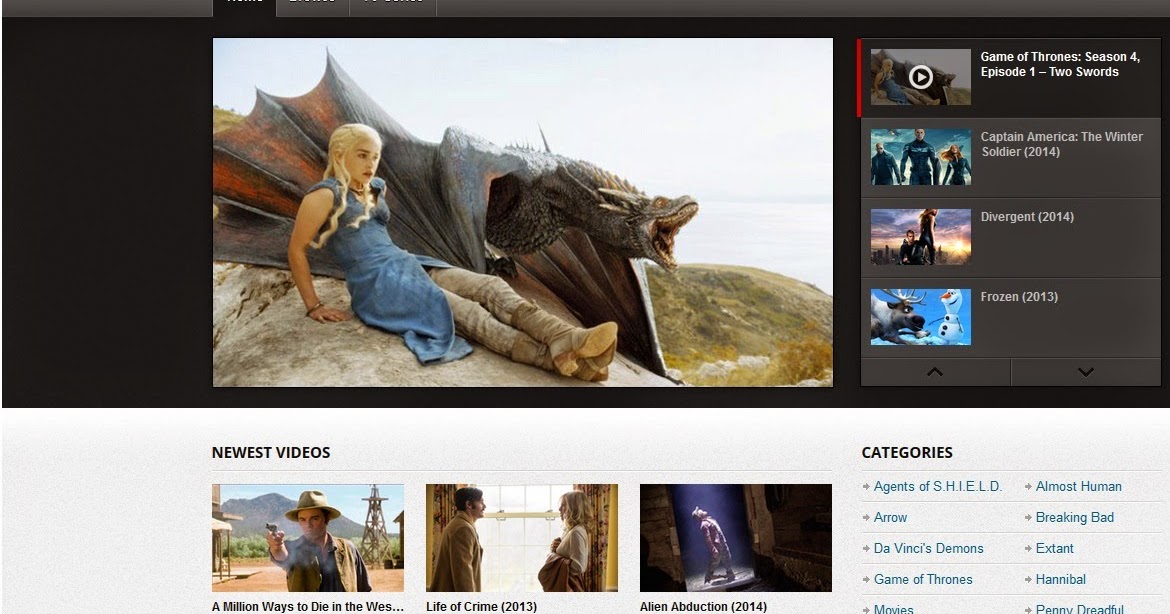The height and width of the screenshot is (614, 1170).
Task: Select the Frozen (2013) playlist thumbnail
Action: 921,317
